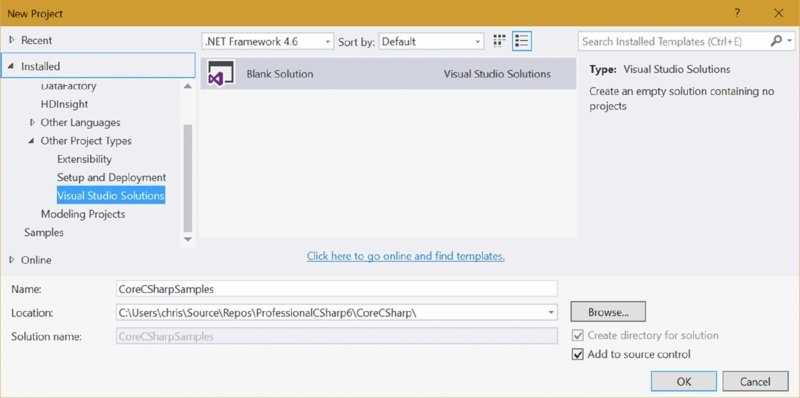Click the tree scrollbar up arrow
The width and height of the screenshot is (800, 398).
[187, 86]
